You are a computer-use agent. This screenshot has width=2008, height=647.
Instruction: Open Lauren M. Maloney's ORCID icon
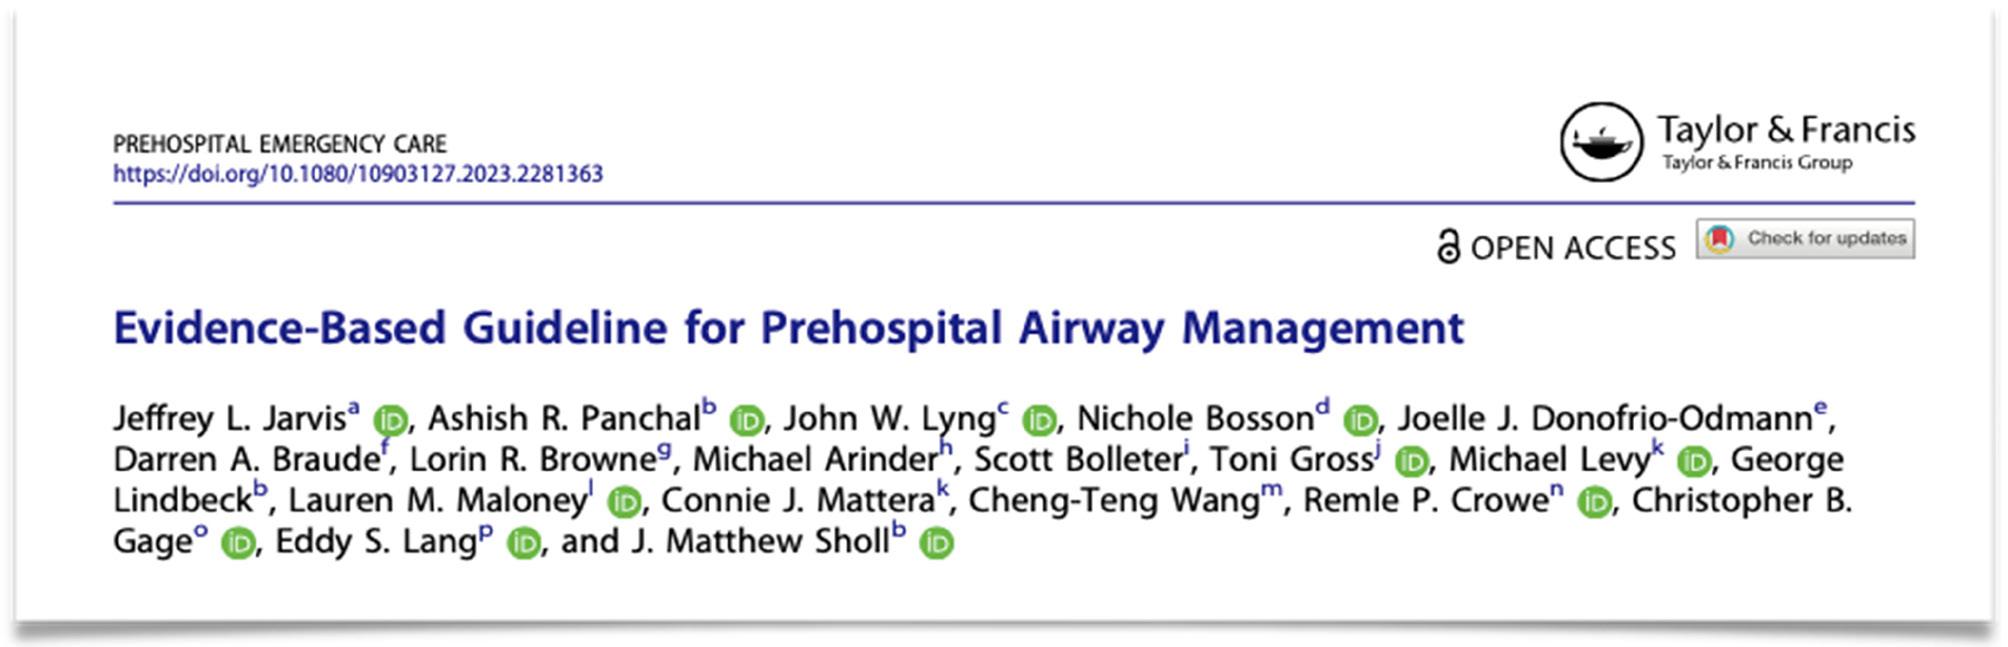(x=624, y=503)
